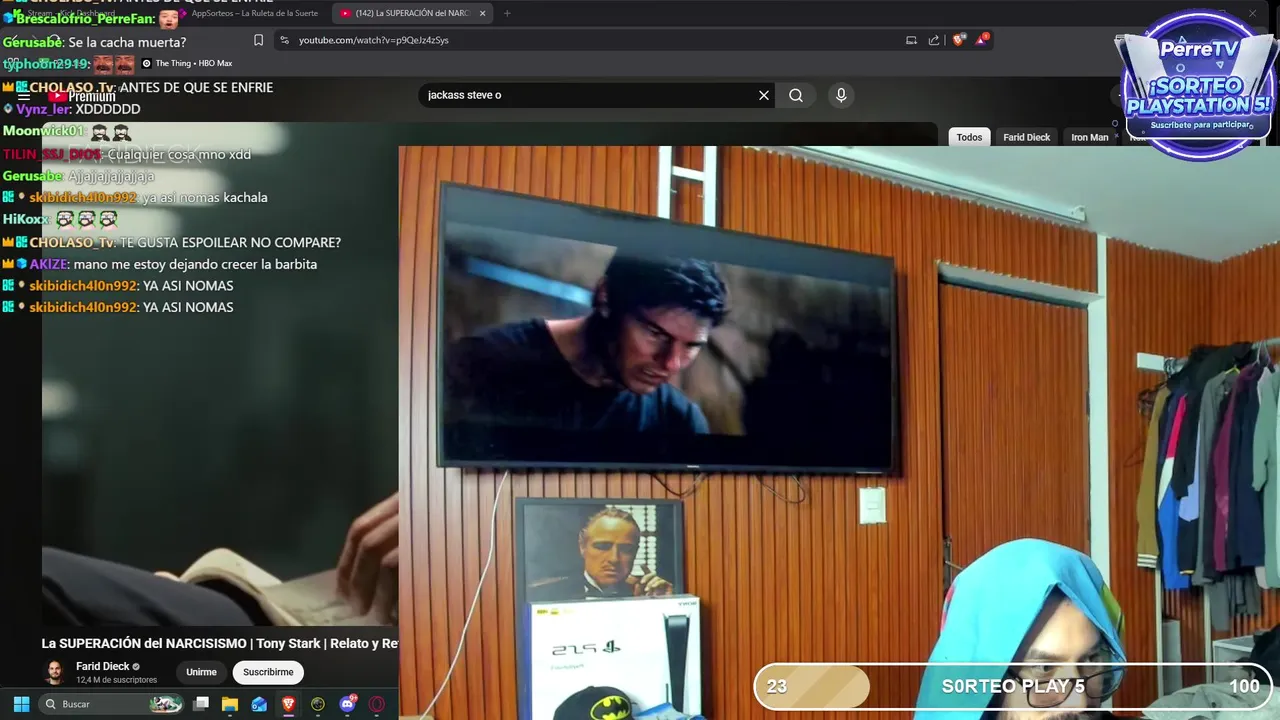Click the Windows taskbar Buscar search box
1280x720 pixels.
point(112,704)
